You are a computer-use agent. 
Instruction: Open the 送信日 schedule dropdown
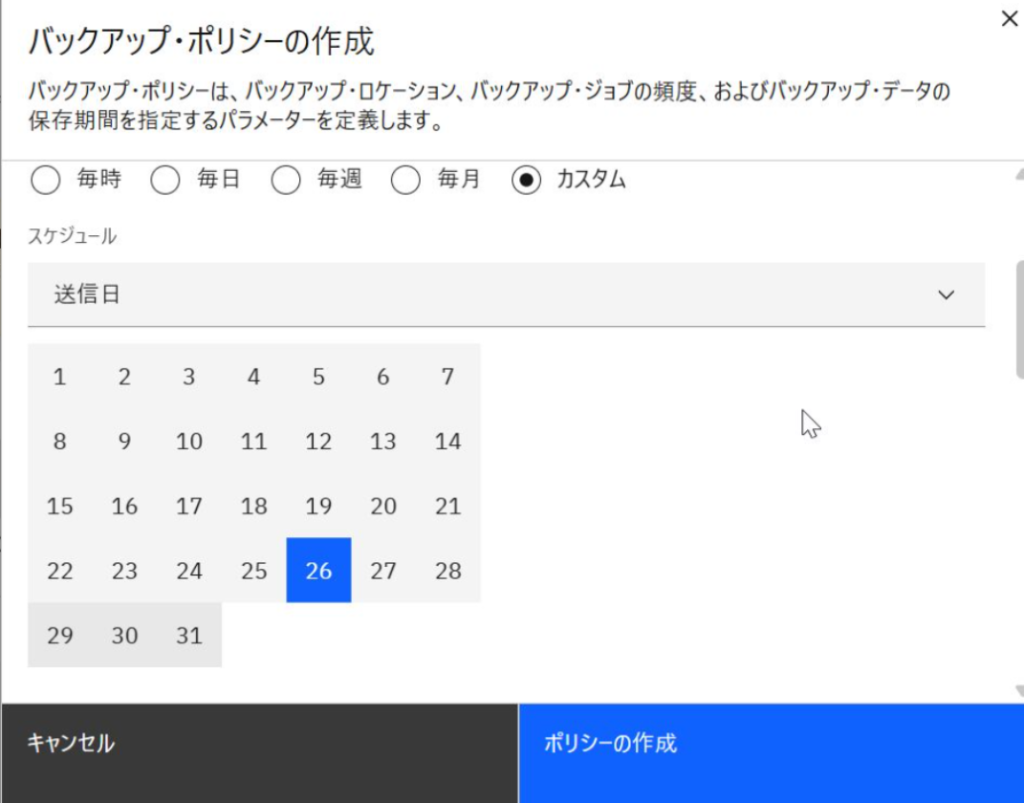tap(506, 294)
